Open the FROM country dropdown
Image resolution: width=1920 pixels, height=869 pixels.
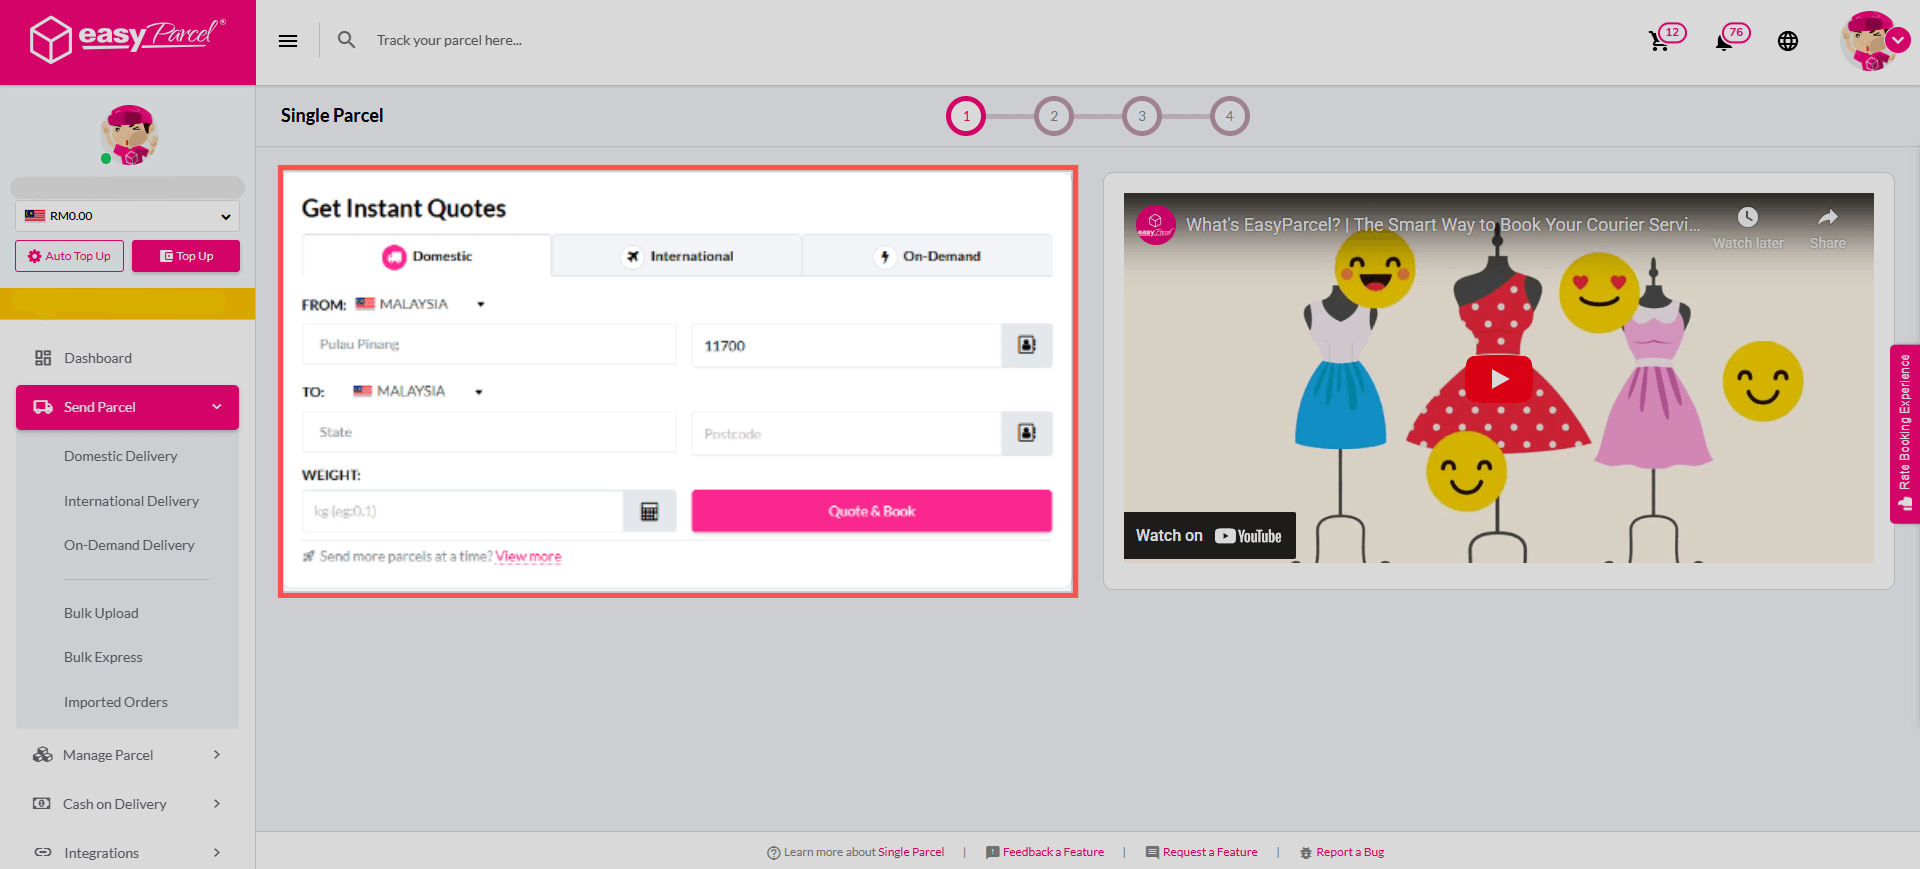[x=420, y=304]
